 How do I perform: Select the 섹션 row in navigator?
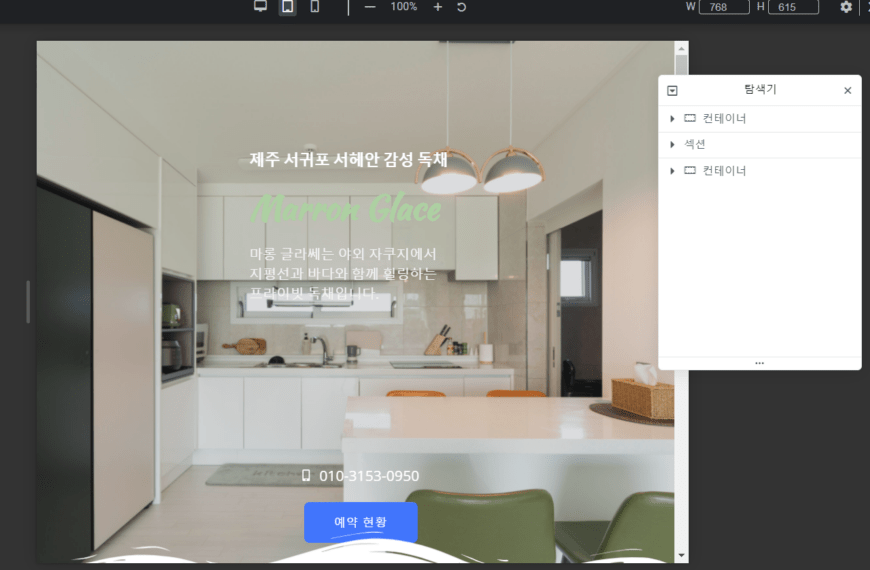[760, 144]
